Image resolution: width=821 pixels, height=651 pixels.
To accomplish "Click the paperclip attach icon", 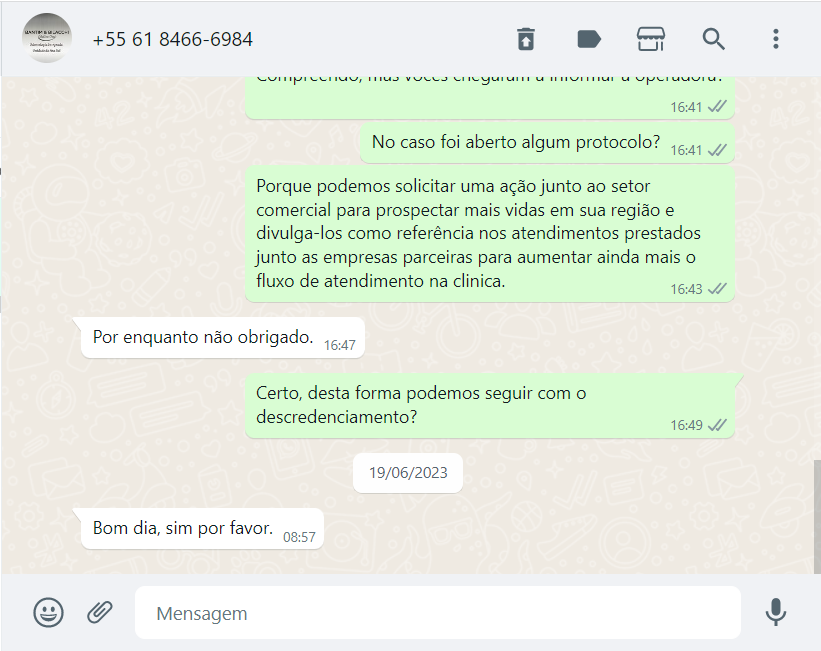I will click(99, 612).
